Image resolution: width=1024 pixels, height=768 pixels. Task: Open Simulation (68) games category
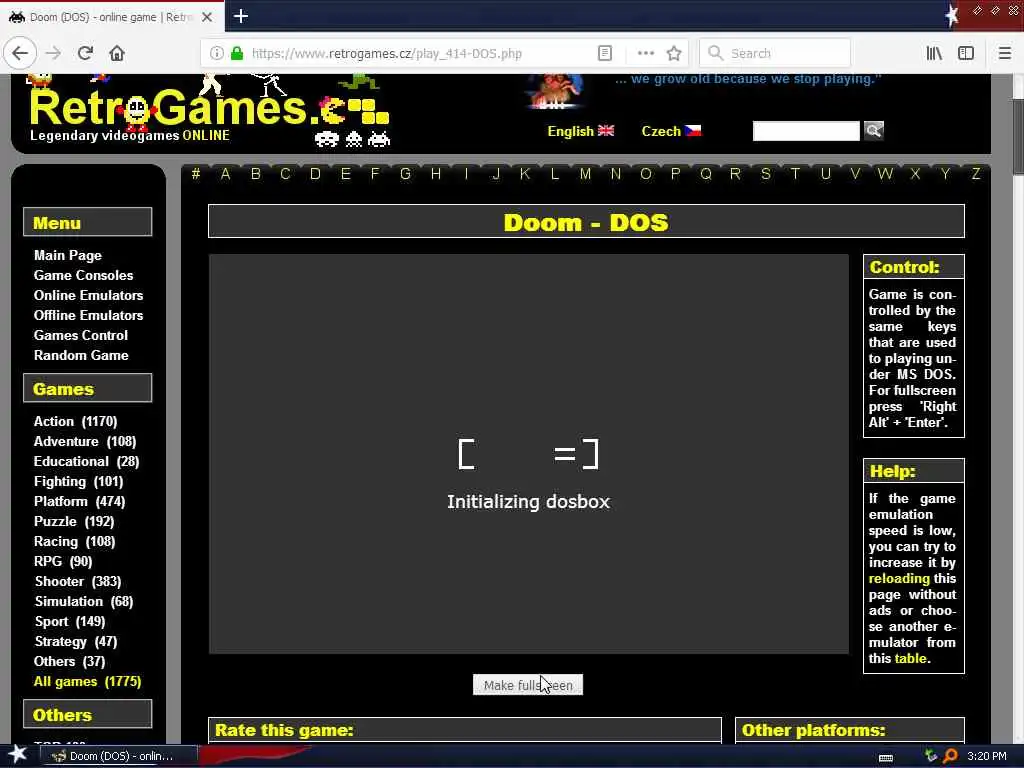click(84, 601)
